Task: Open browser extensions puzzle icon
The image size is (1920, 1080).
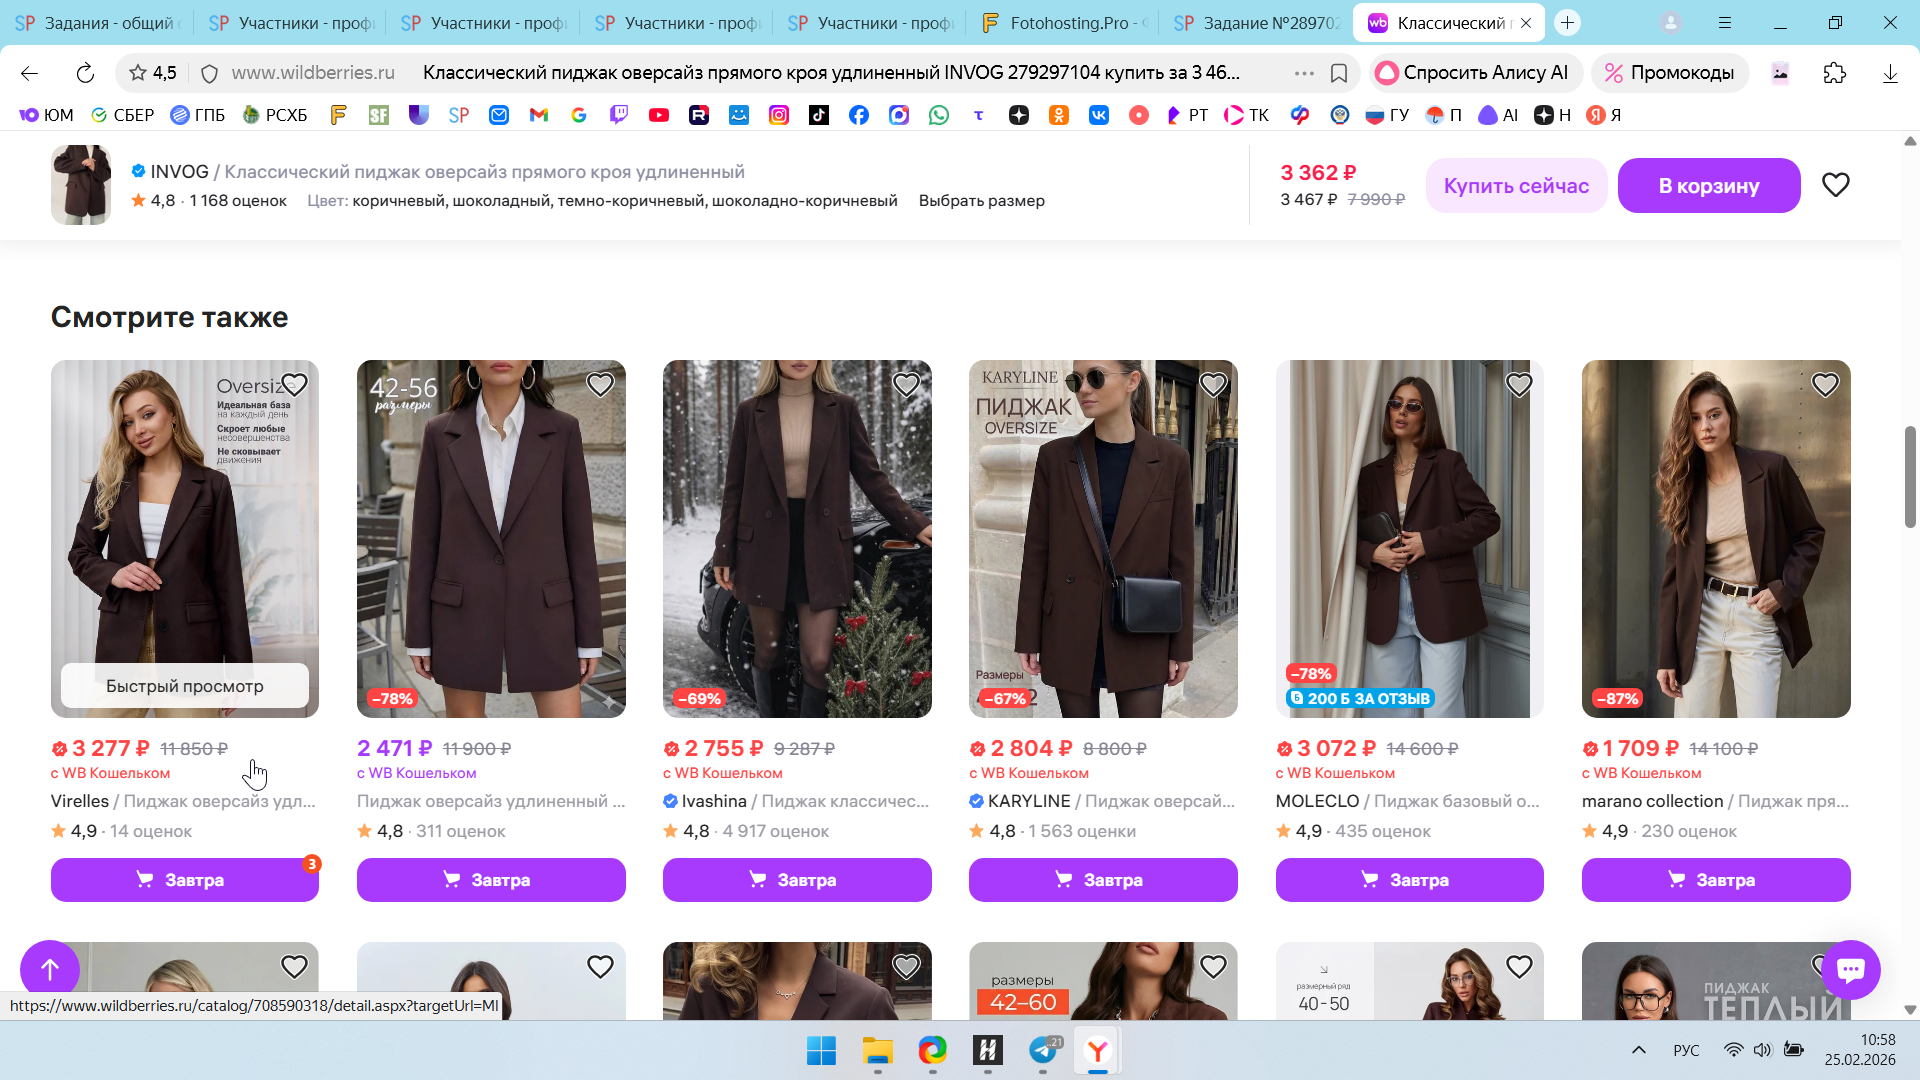Action: (1834, 73)
